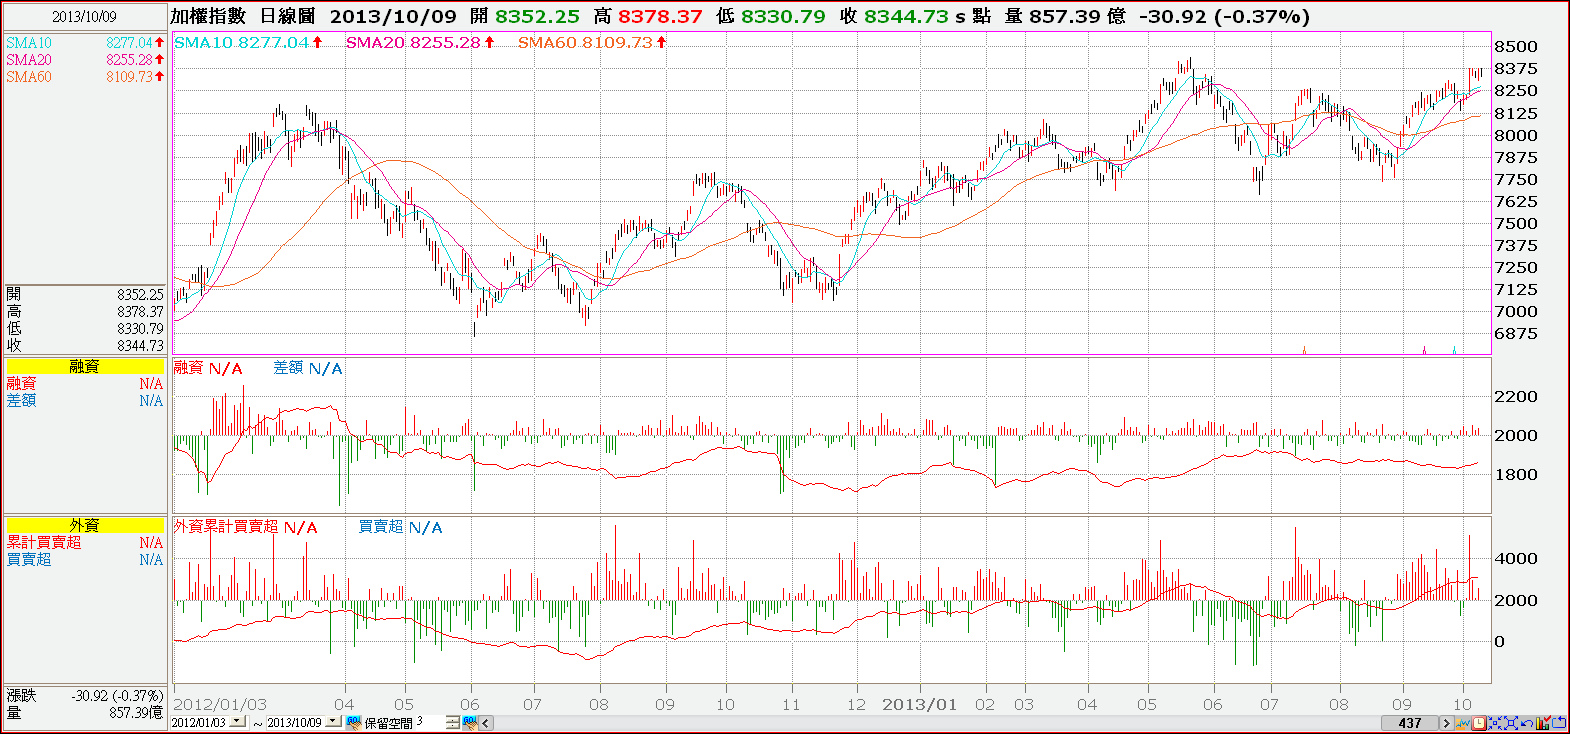
Task: Click the close price 8344.73 in left panel
Action: click(x=140, y=346)
